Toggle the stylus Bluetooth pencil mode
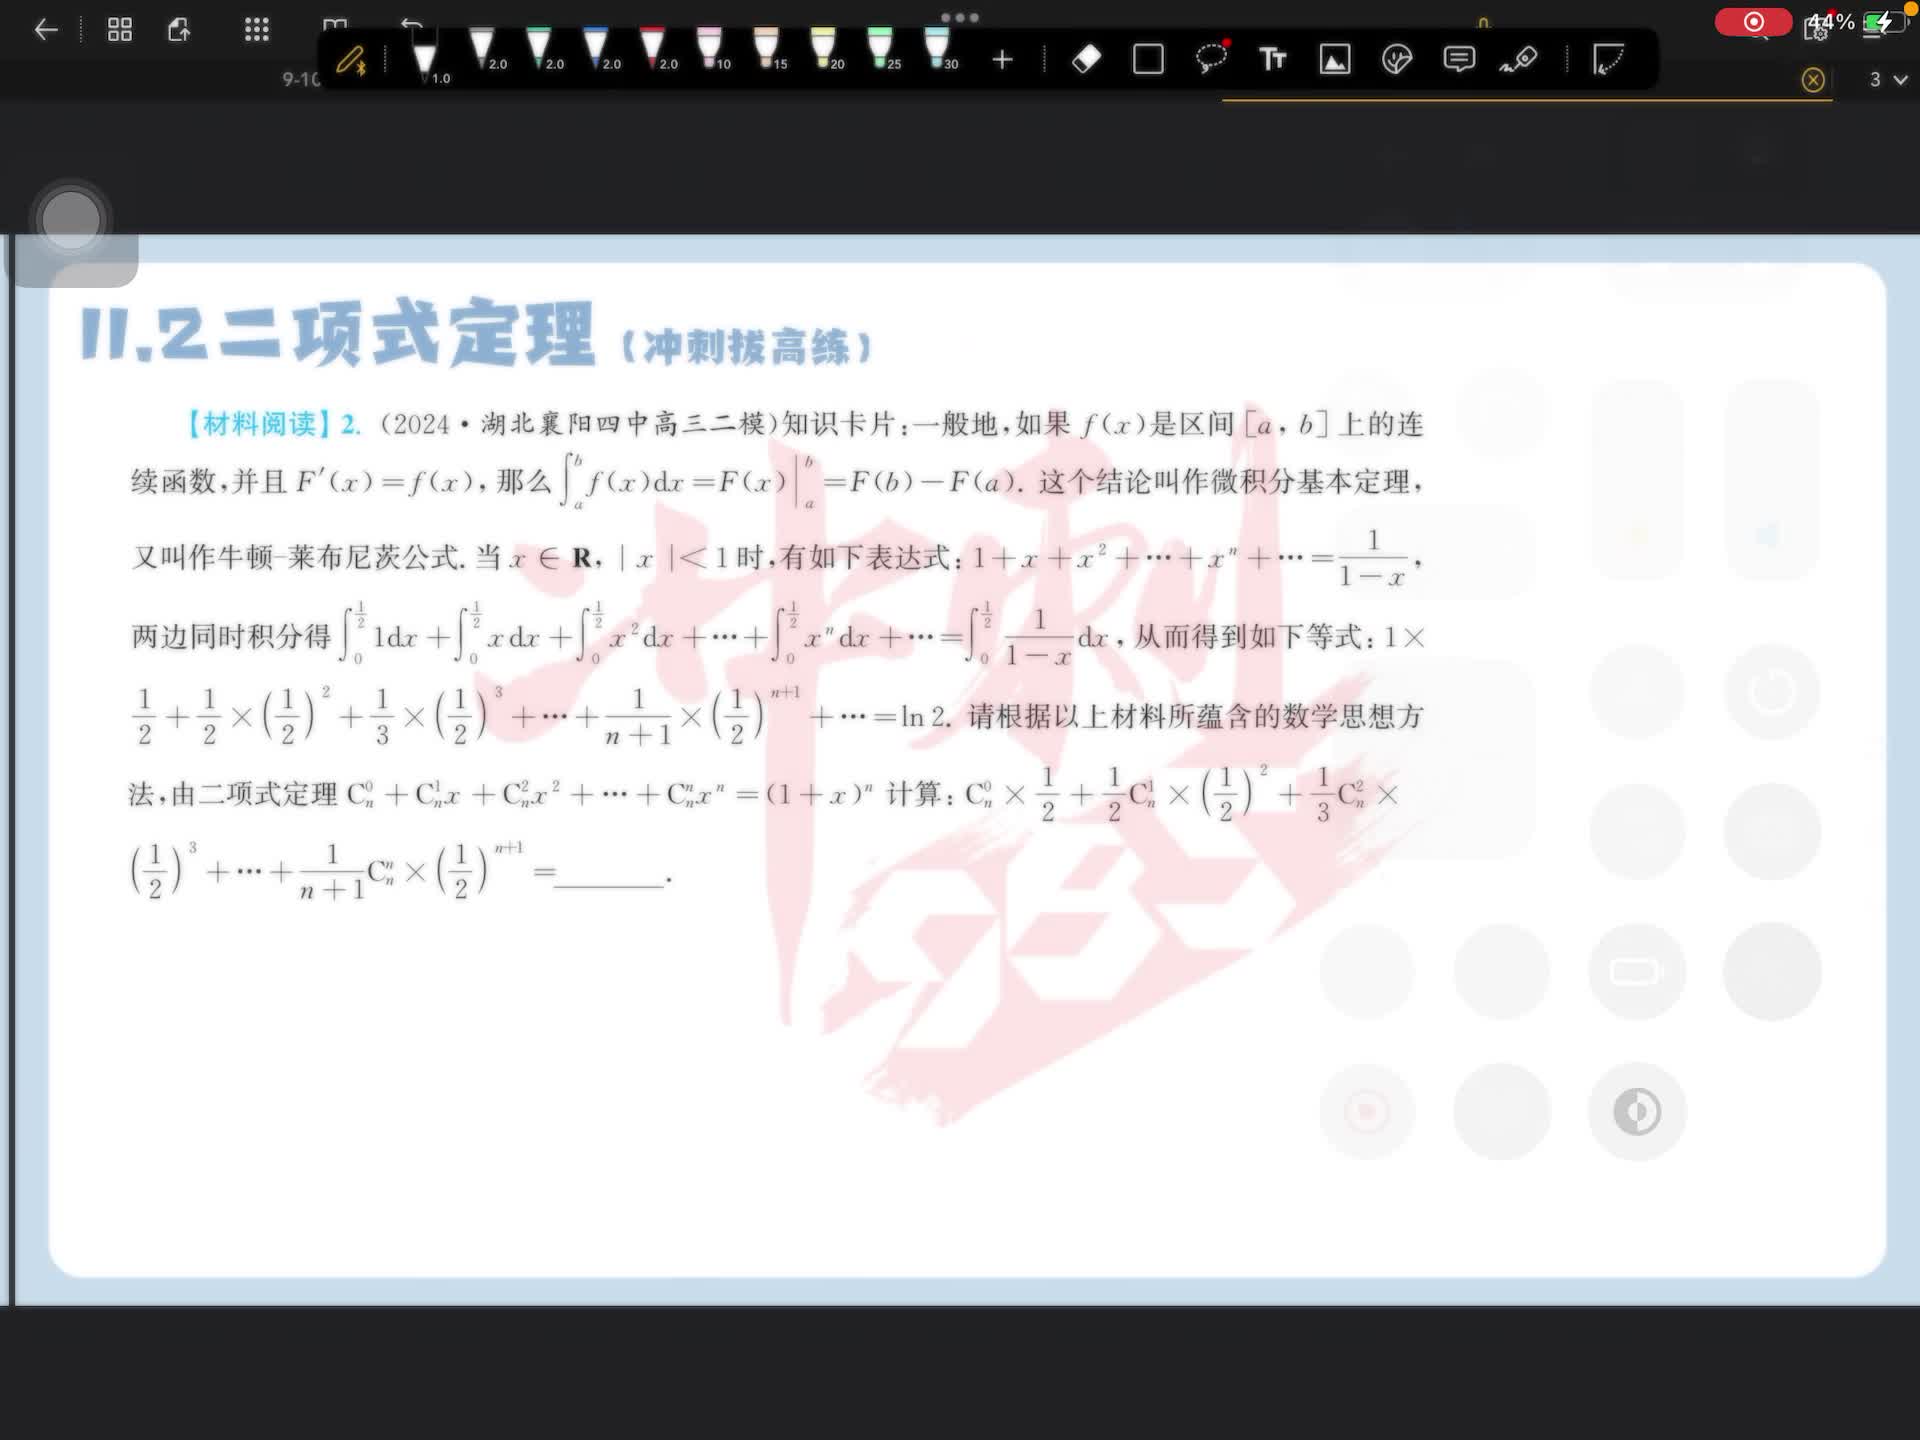 [x=350, y=61]
